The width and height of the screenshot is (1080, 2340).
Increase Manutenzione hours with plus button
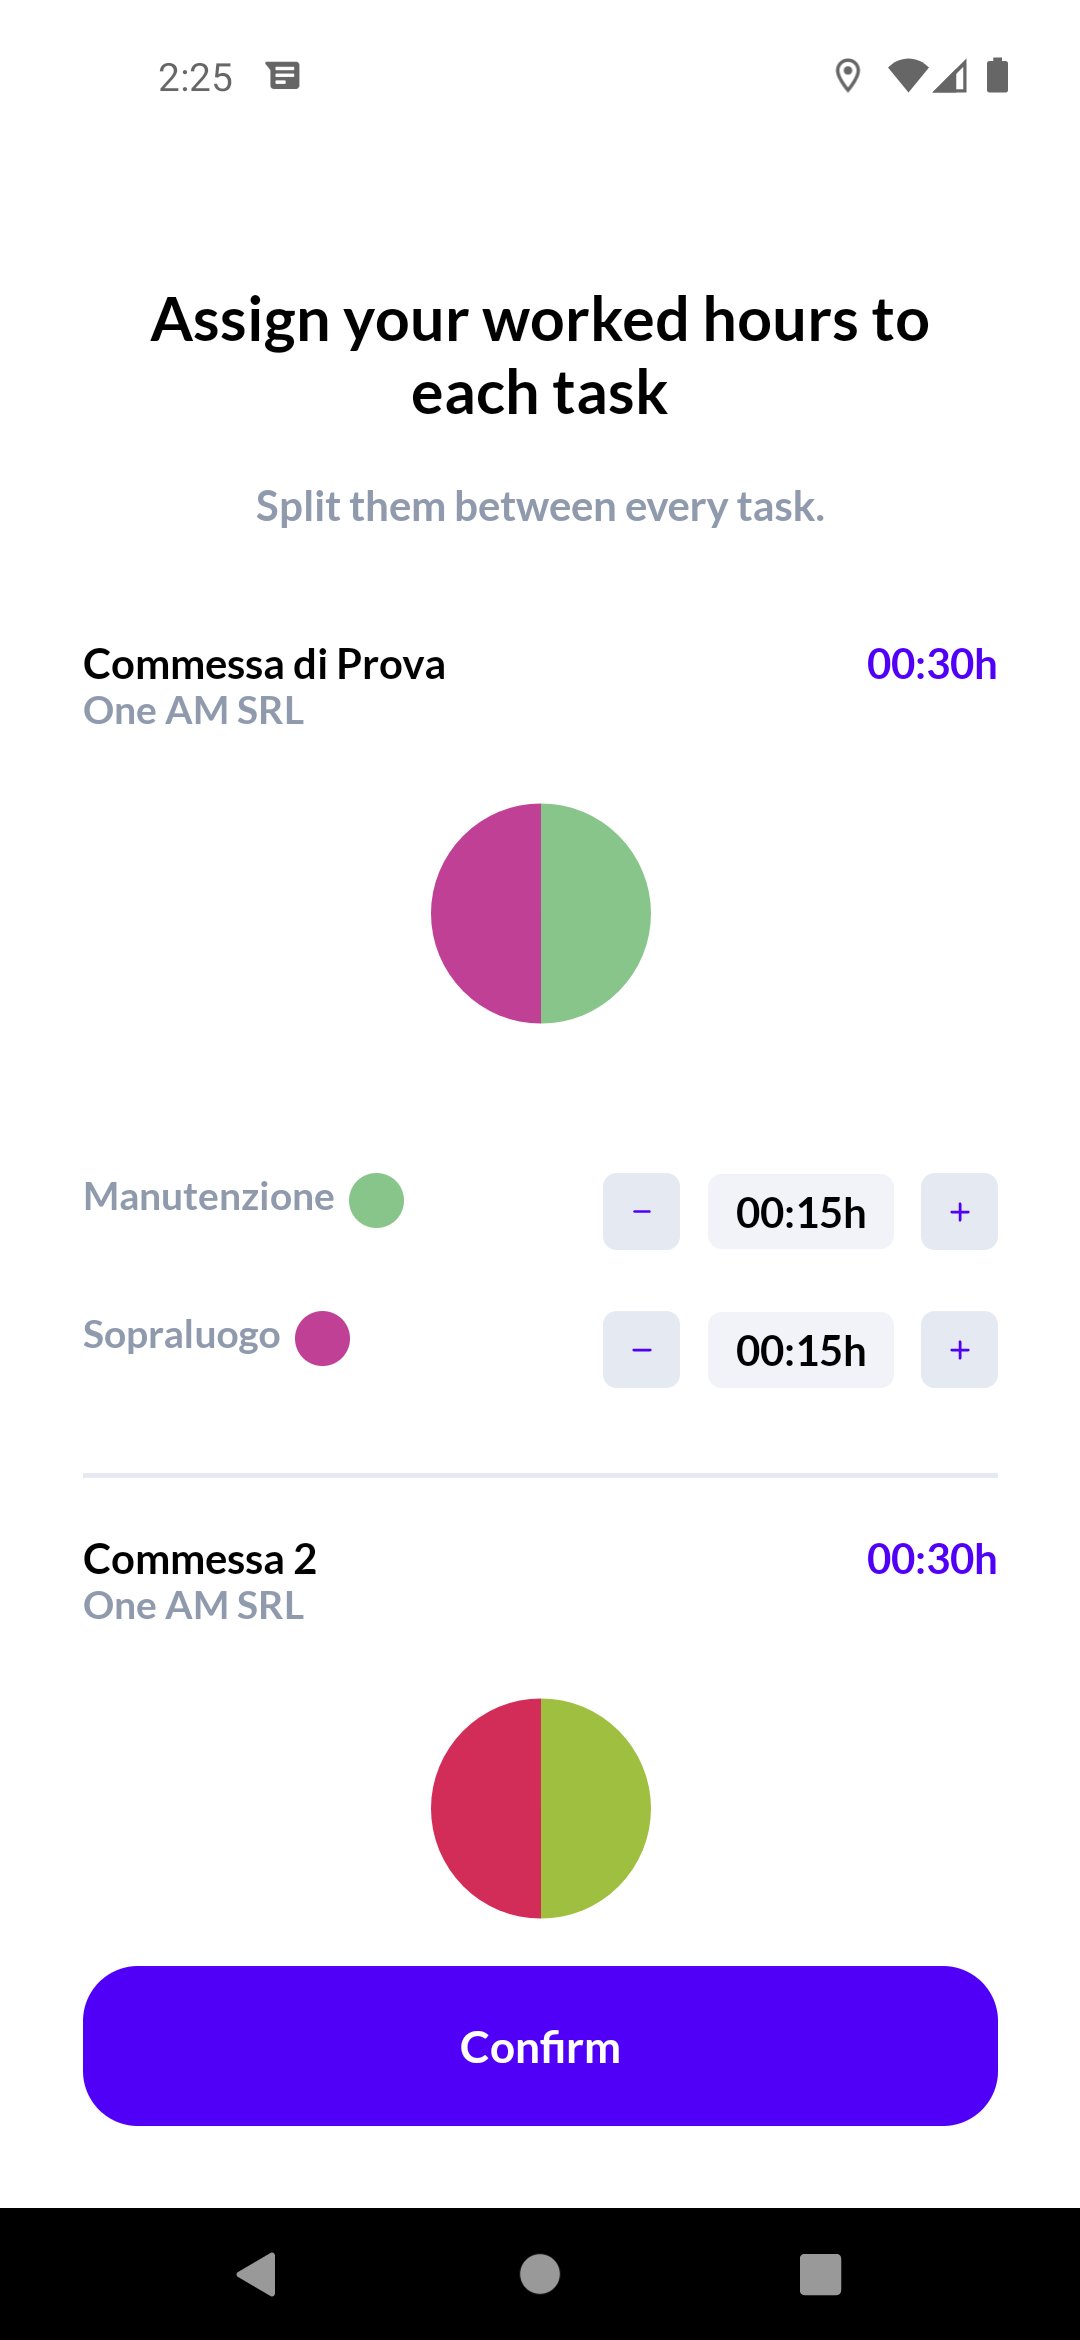[x=959, y=1211]
